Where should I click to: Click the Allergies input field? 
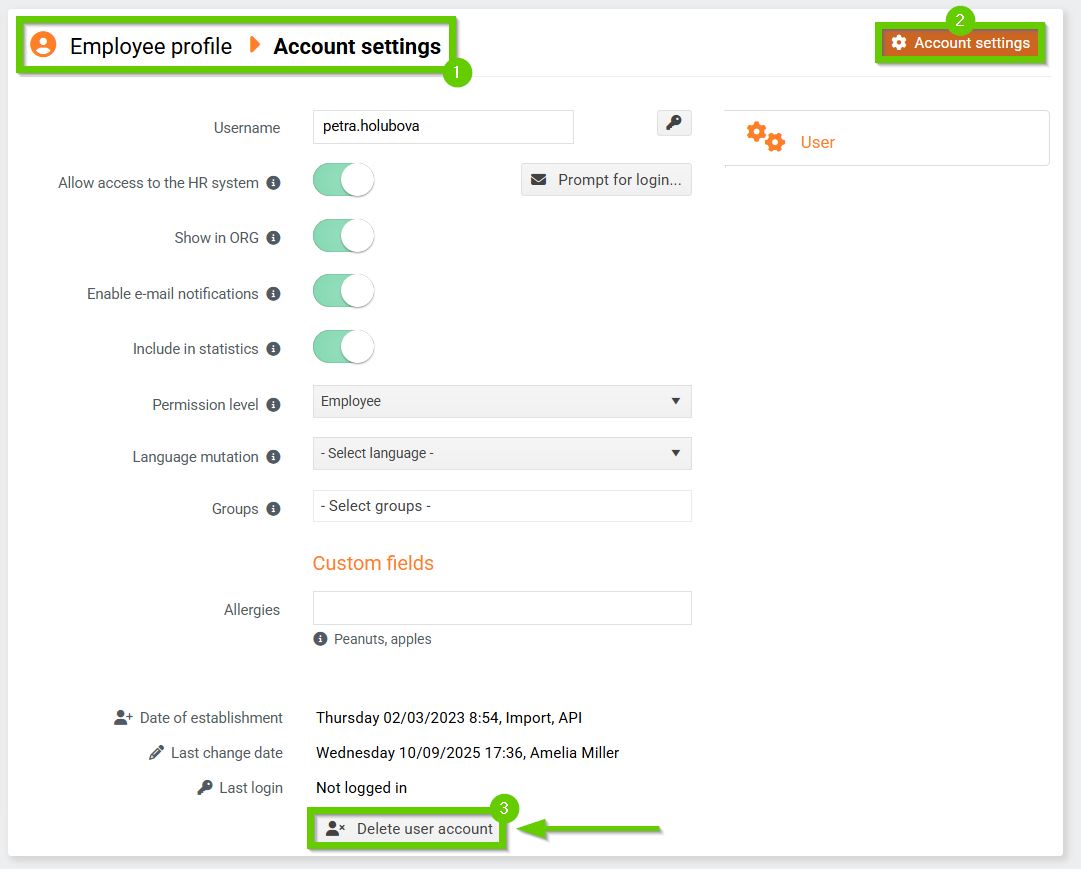pos(502,608)
